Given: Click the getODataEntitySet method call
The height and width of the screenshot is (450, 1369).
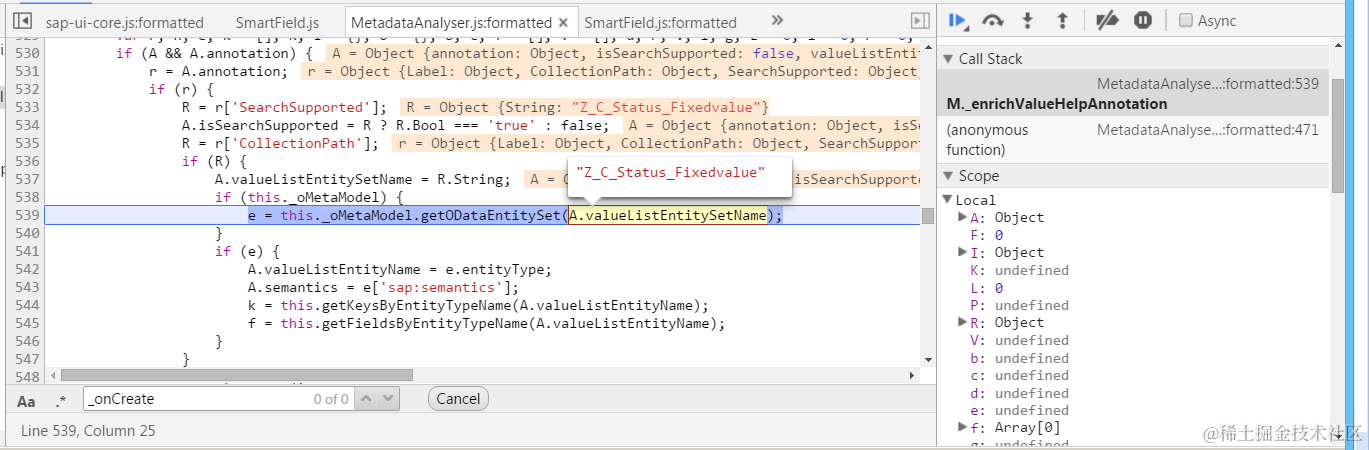Looking at the screenshot, I should 493,215.
